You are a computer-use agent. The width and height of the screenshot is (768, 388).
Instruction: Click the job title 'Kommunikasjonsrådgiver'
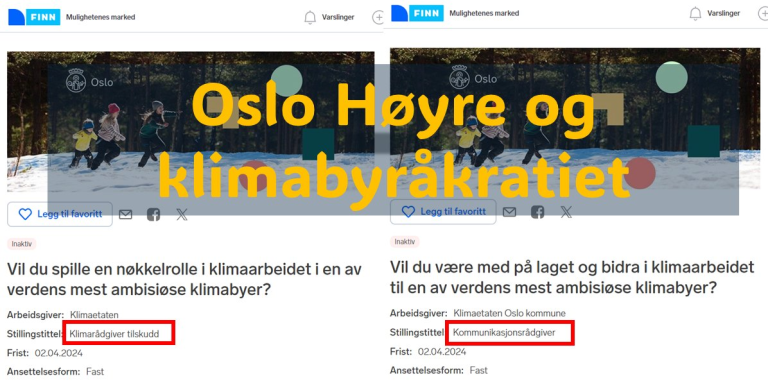504,333
